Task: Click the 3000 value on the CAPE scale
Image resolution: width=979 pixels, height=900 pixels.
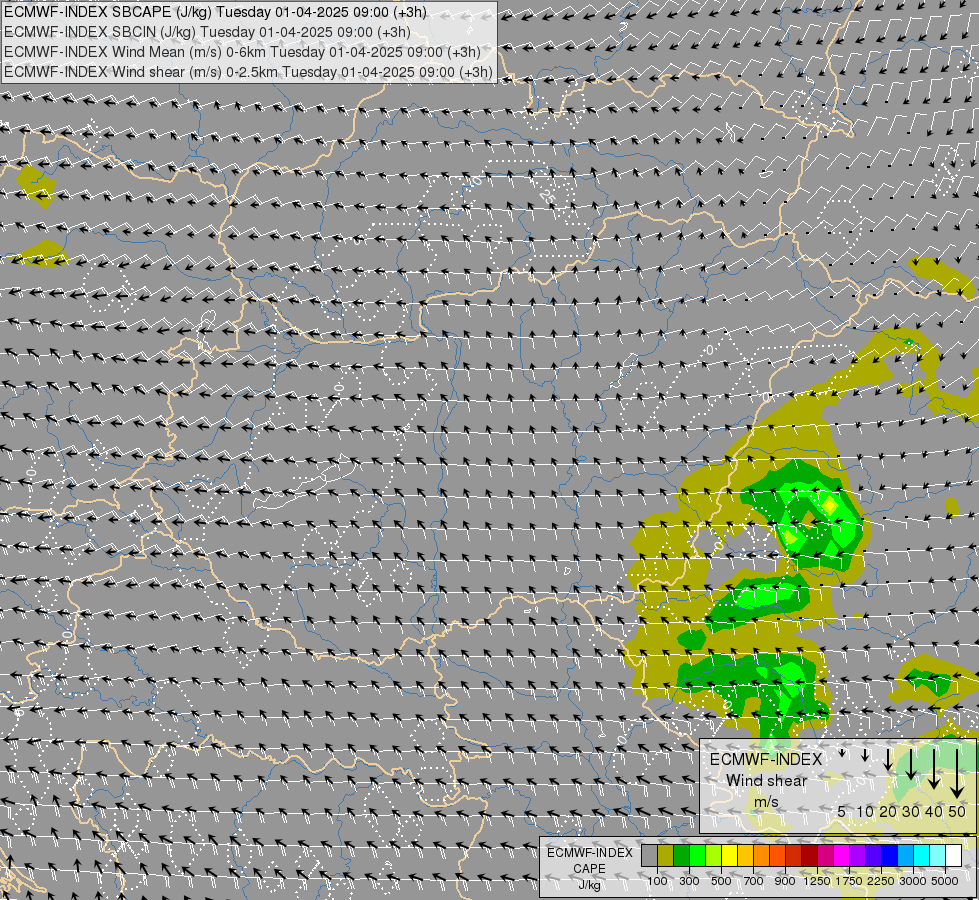Action: [912, 881]
